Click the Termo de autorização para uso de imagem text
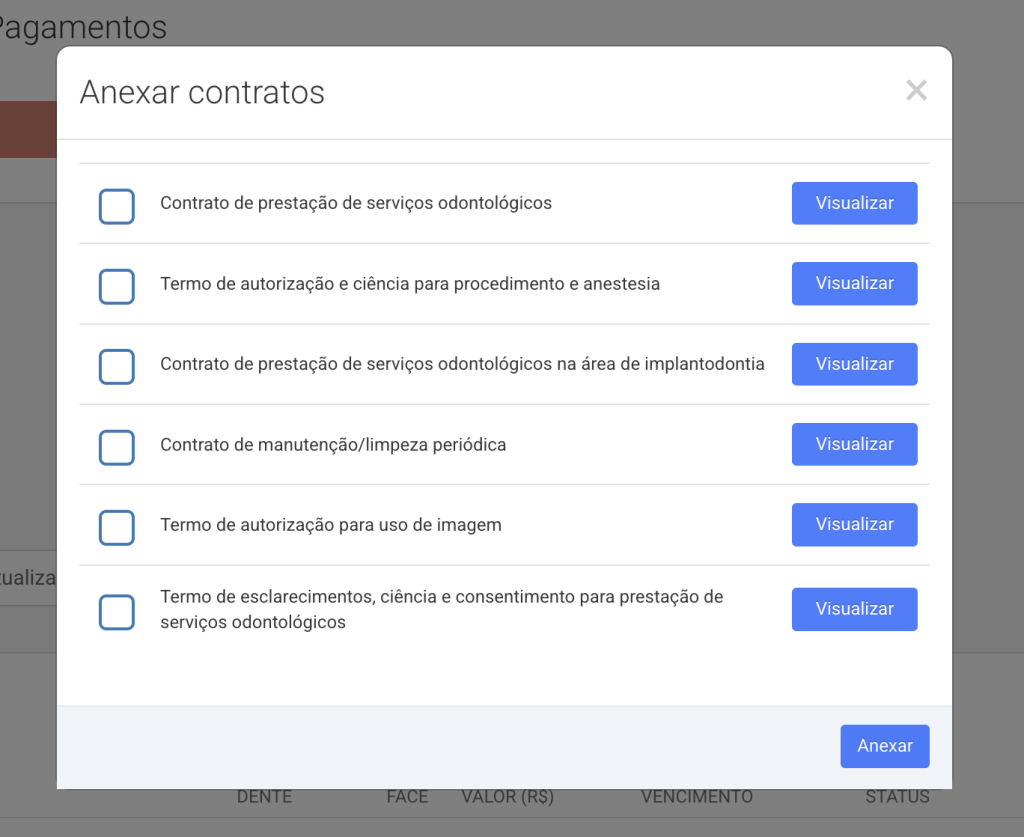Screen dimensions: 1024x837 331,526
